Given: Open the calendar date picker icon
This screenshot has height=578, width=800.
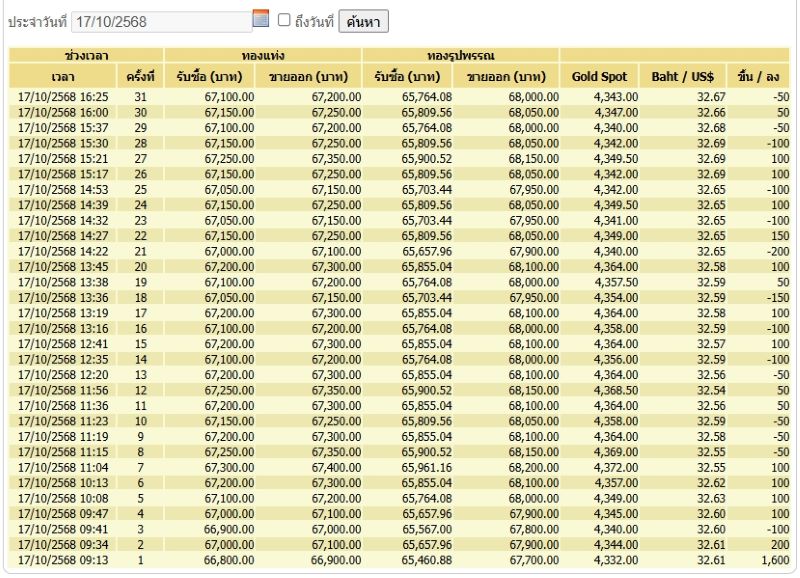Looking at the screenshot, I should [x=261, y=19].
